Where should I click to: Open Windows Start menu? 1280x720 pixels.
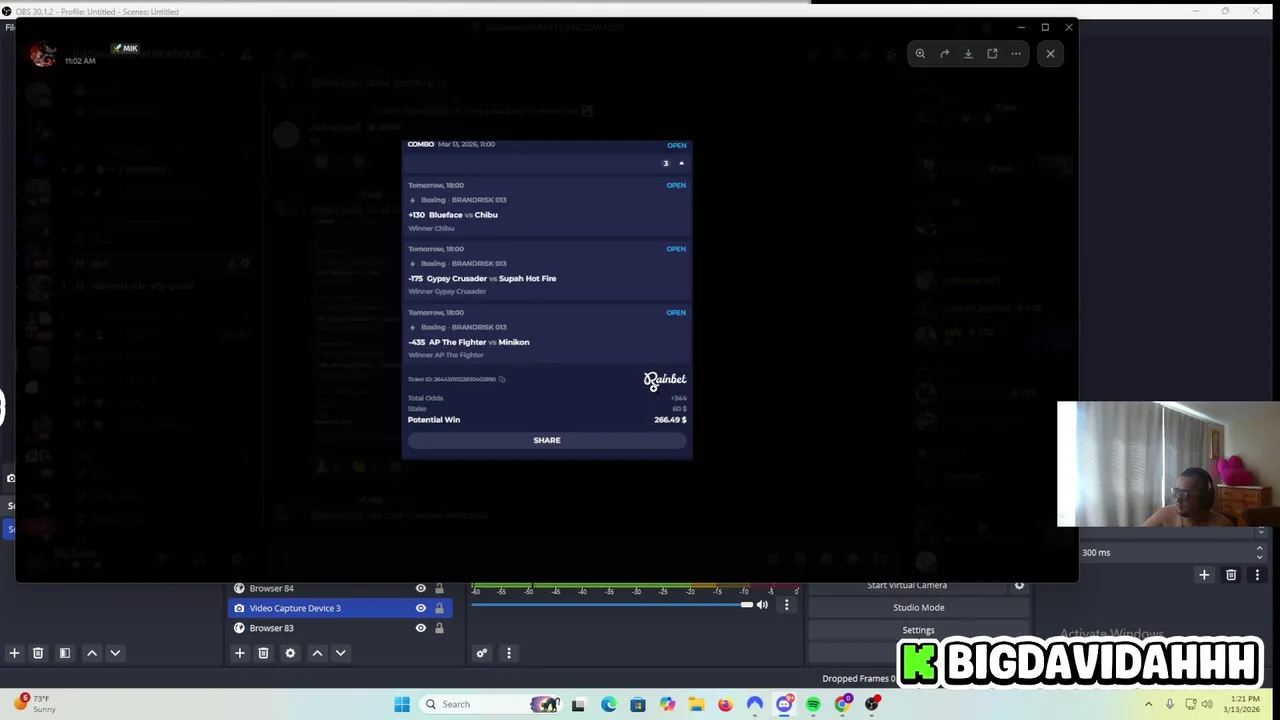pyautogui.click(x=402, y=704)
